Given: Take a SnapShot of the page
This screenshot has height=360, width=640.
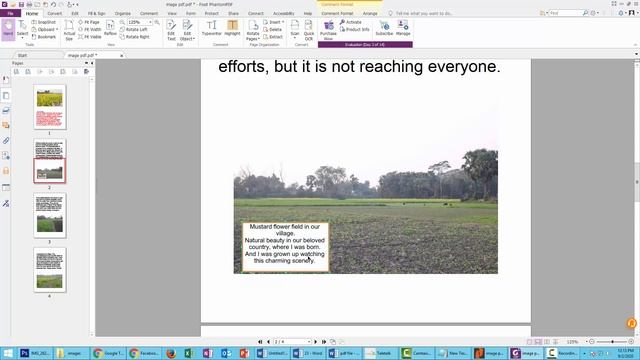Looking at the screenshot, I should 44,22.
